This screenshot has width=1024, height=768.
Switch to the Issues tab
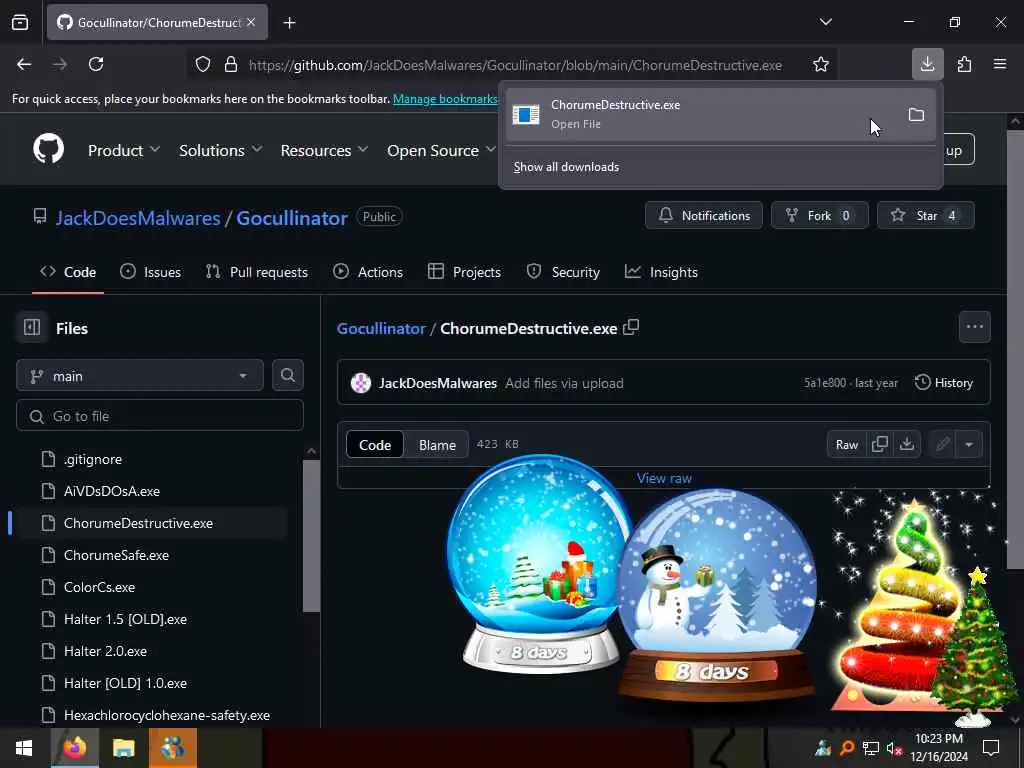[x=150, y=272]
